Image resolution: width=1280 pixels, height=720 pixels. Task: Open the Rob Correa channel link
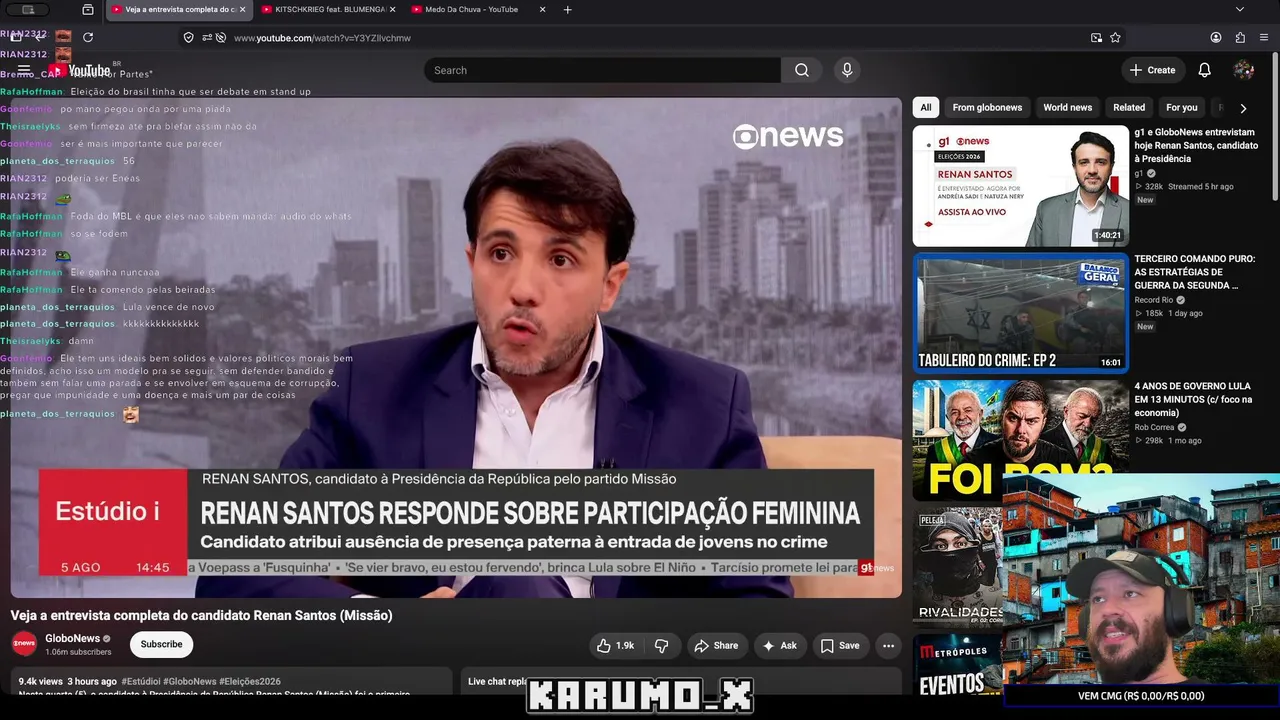[x=1154, y=427]
